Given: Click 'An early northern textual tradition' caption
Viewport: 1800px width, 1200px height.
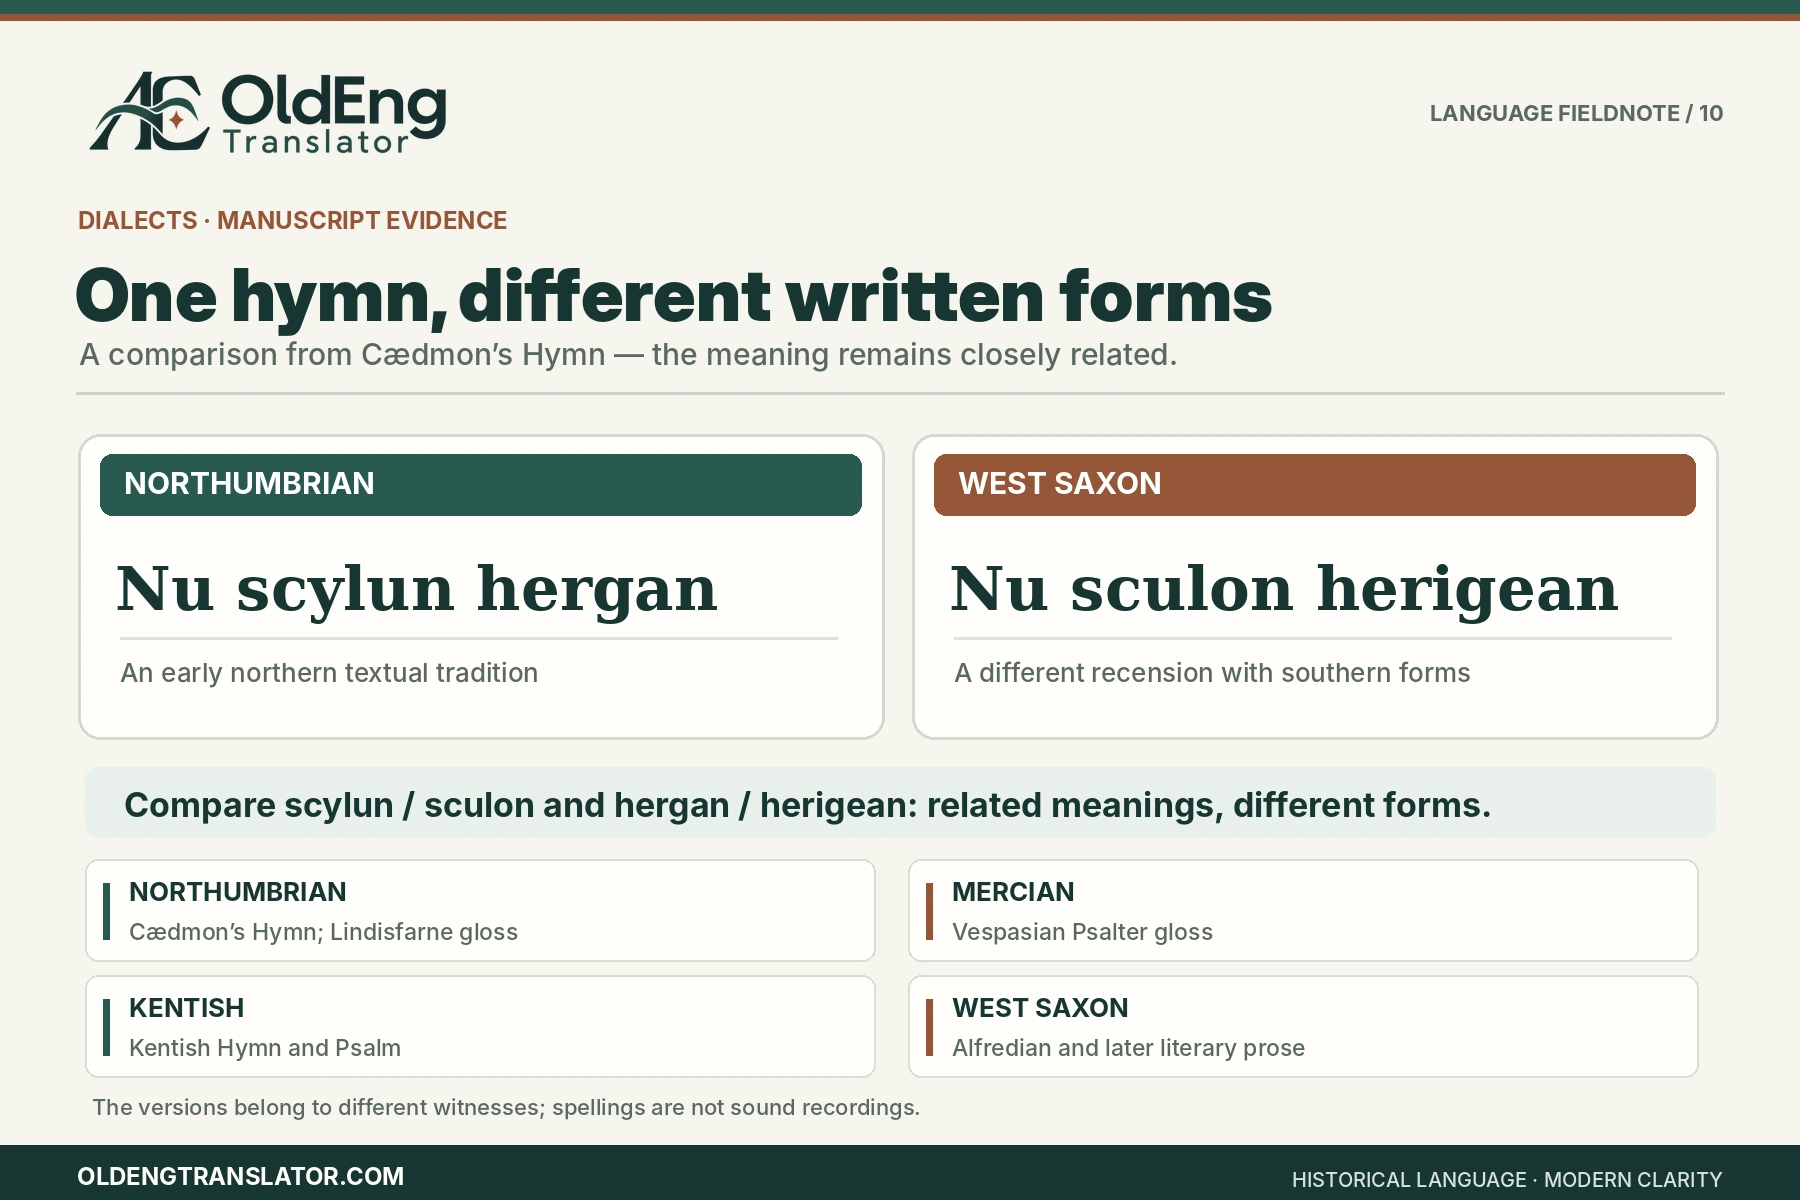Looking at the screenshot, I should (x=329, y=673).
